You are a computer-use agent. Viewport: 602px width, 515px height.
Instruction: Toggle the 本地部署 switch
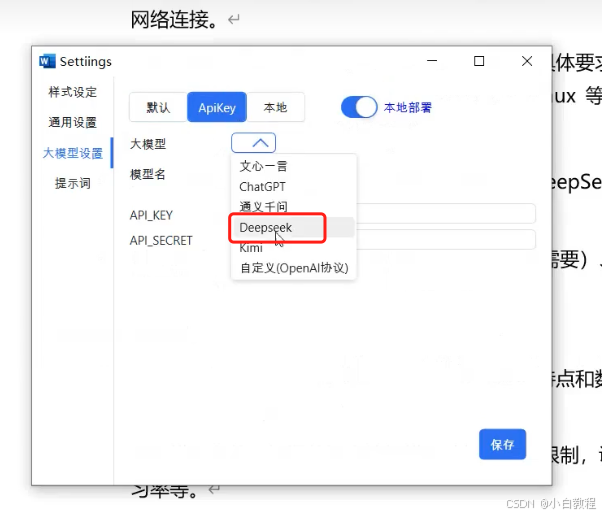pyautogui.click(x=359, y=107)
